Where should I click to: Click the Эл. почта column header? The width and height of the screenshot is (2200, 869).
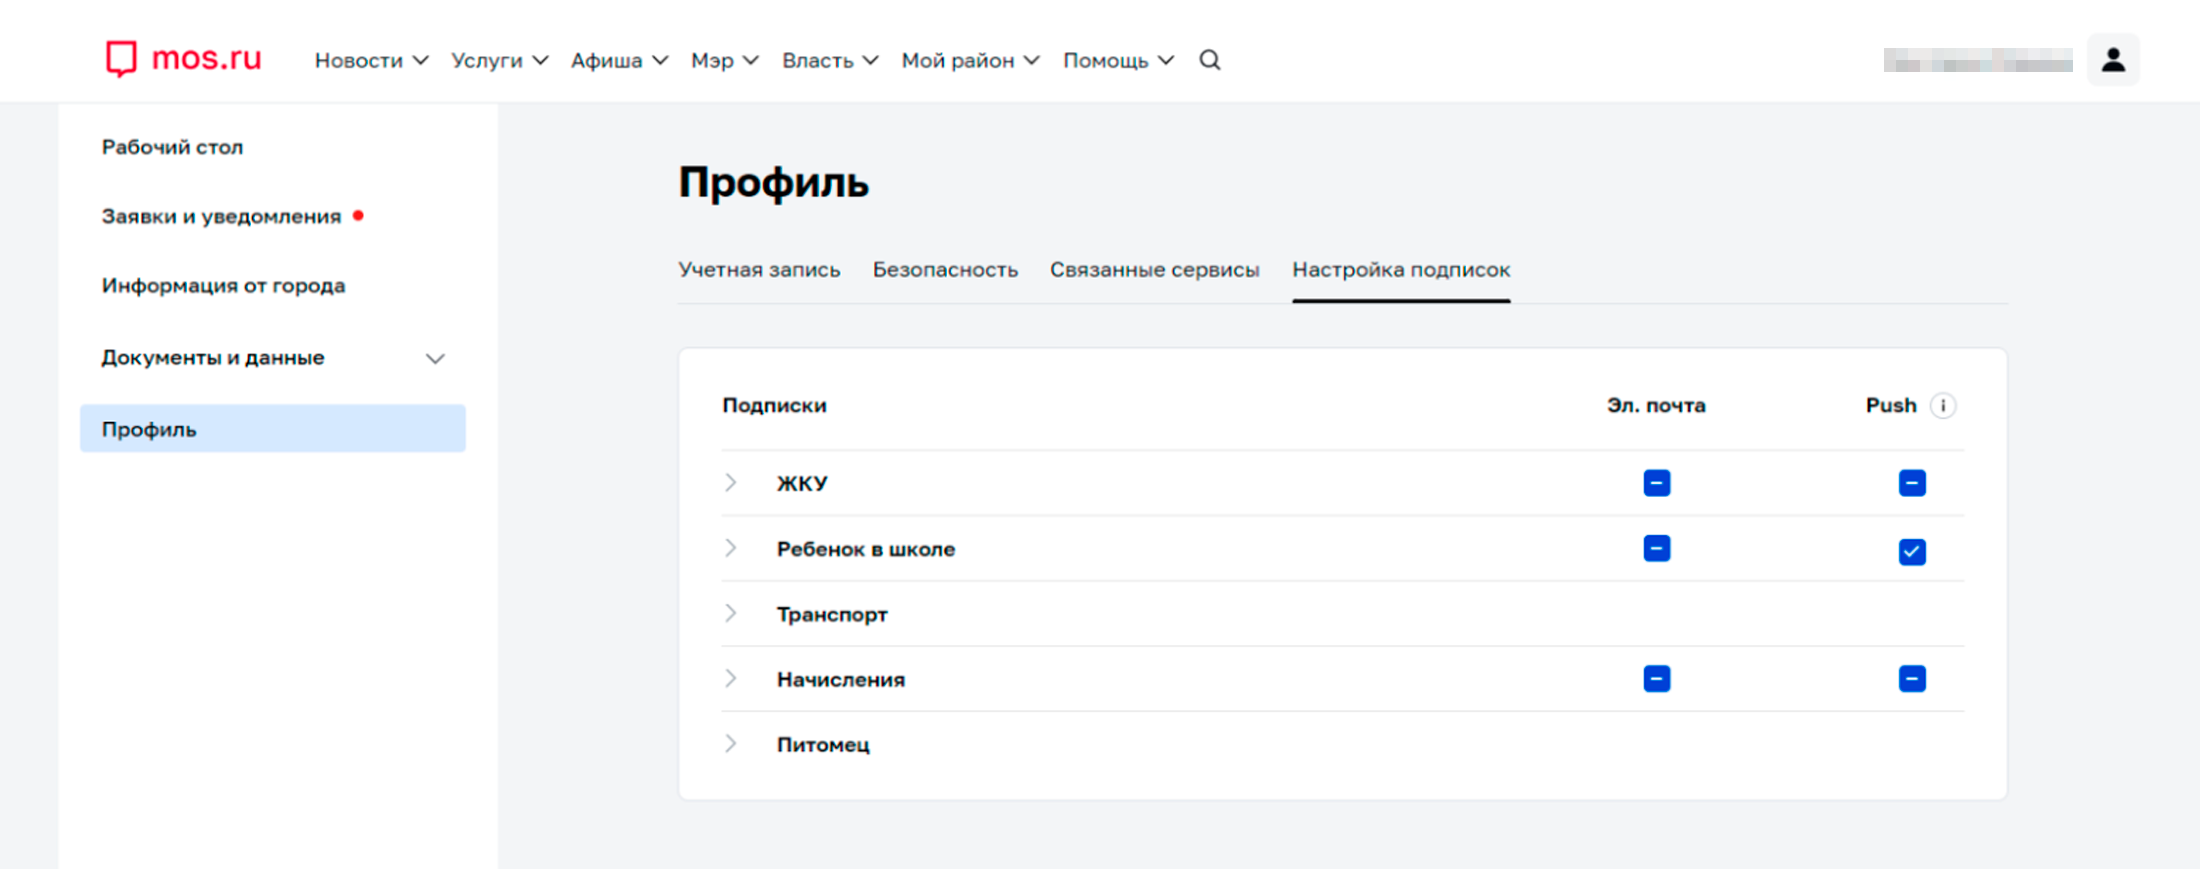[x=1656, y=405]
